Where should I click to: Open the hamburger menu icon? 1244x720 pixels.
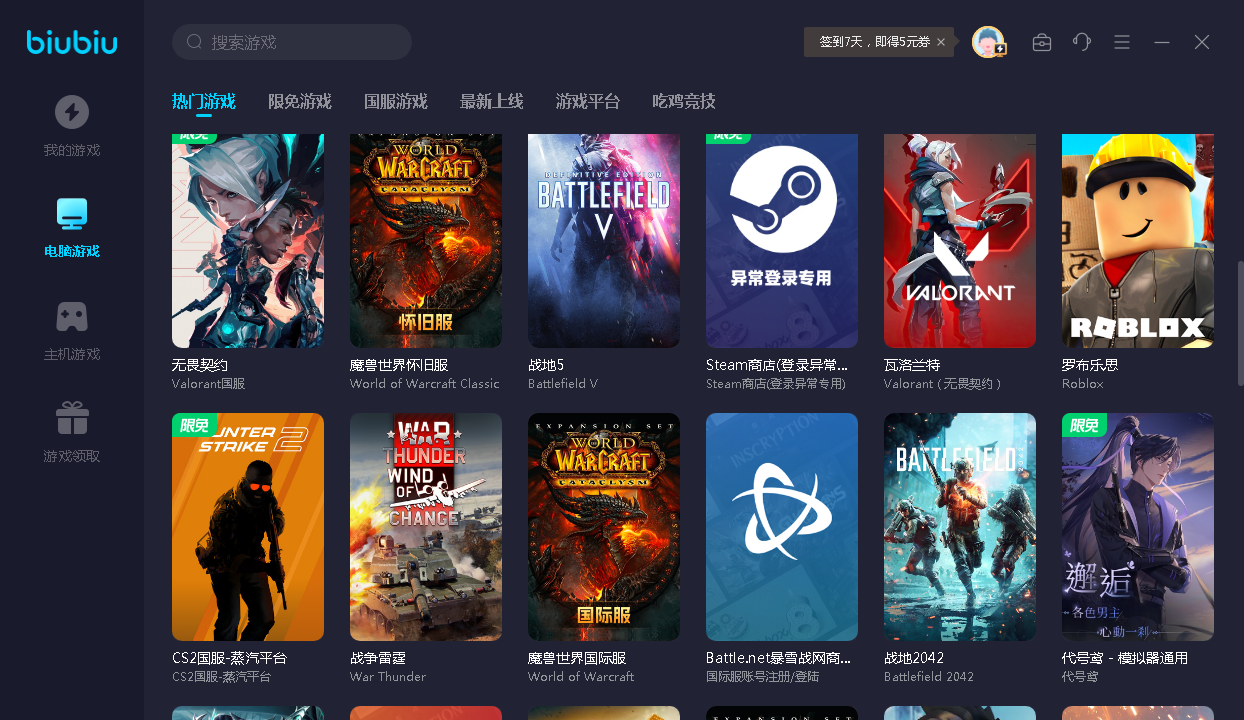click(x=1122, y=42)
